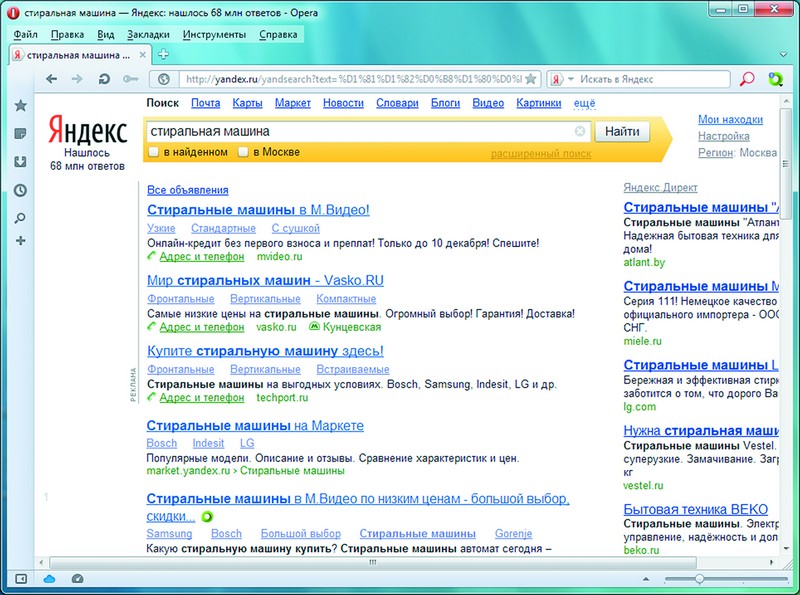Open the Новости link

(343, 103)
